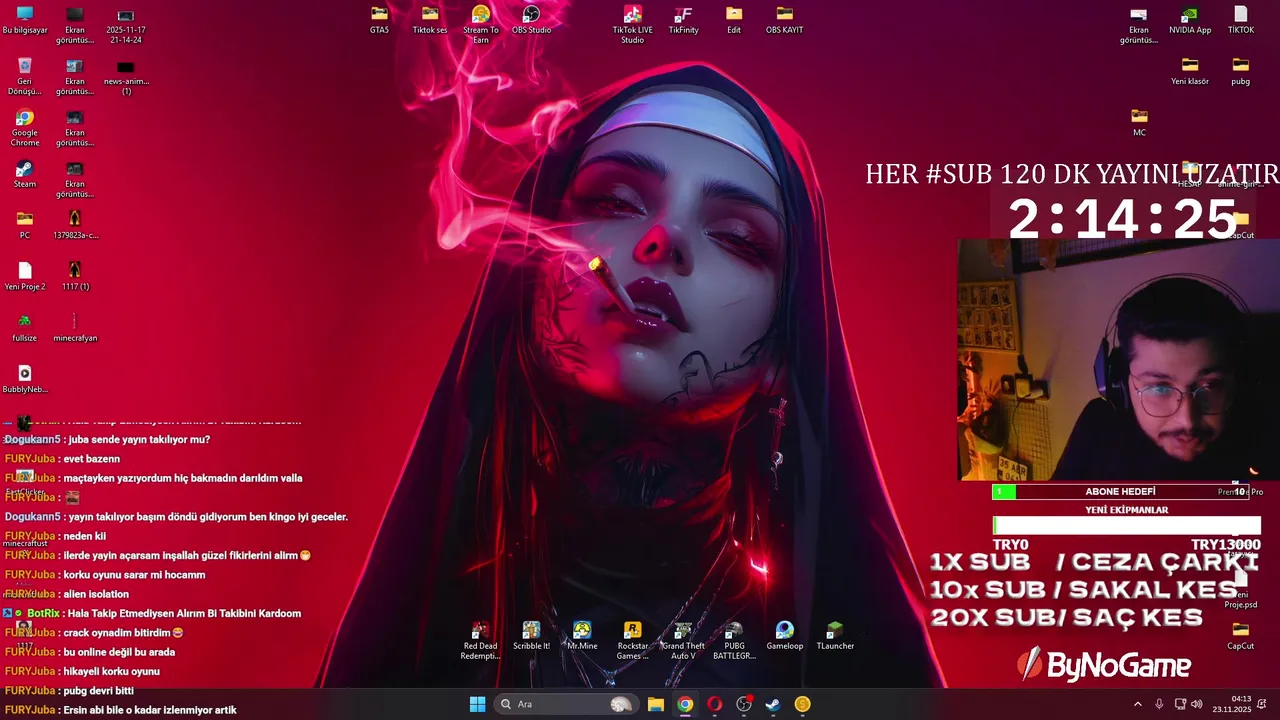Screen dimensions: 1280x720
Task: Open Opera from the taskbar
Action: (714, 704)
